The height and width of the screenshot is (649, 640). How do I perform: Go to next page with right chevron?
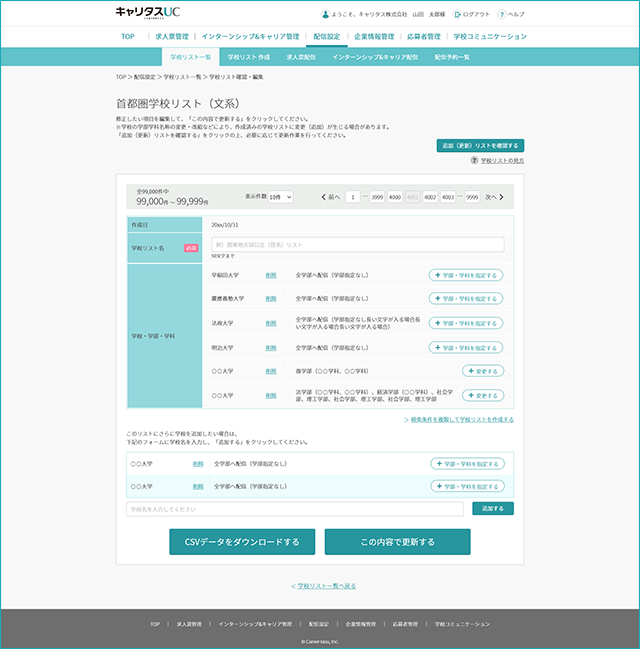coord(501,197)
